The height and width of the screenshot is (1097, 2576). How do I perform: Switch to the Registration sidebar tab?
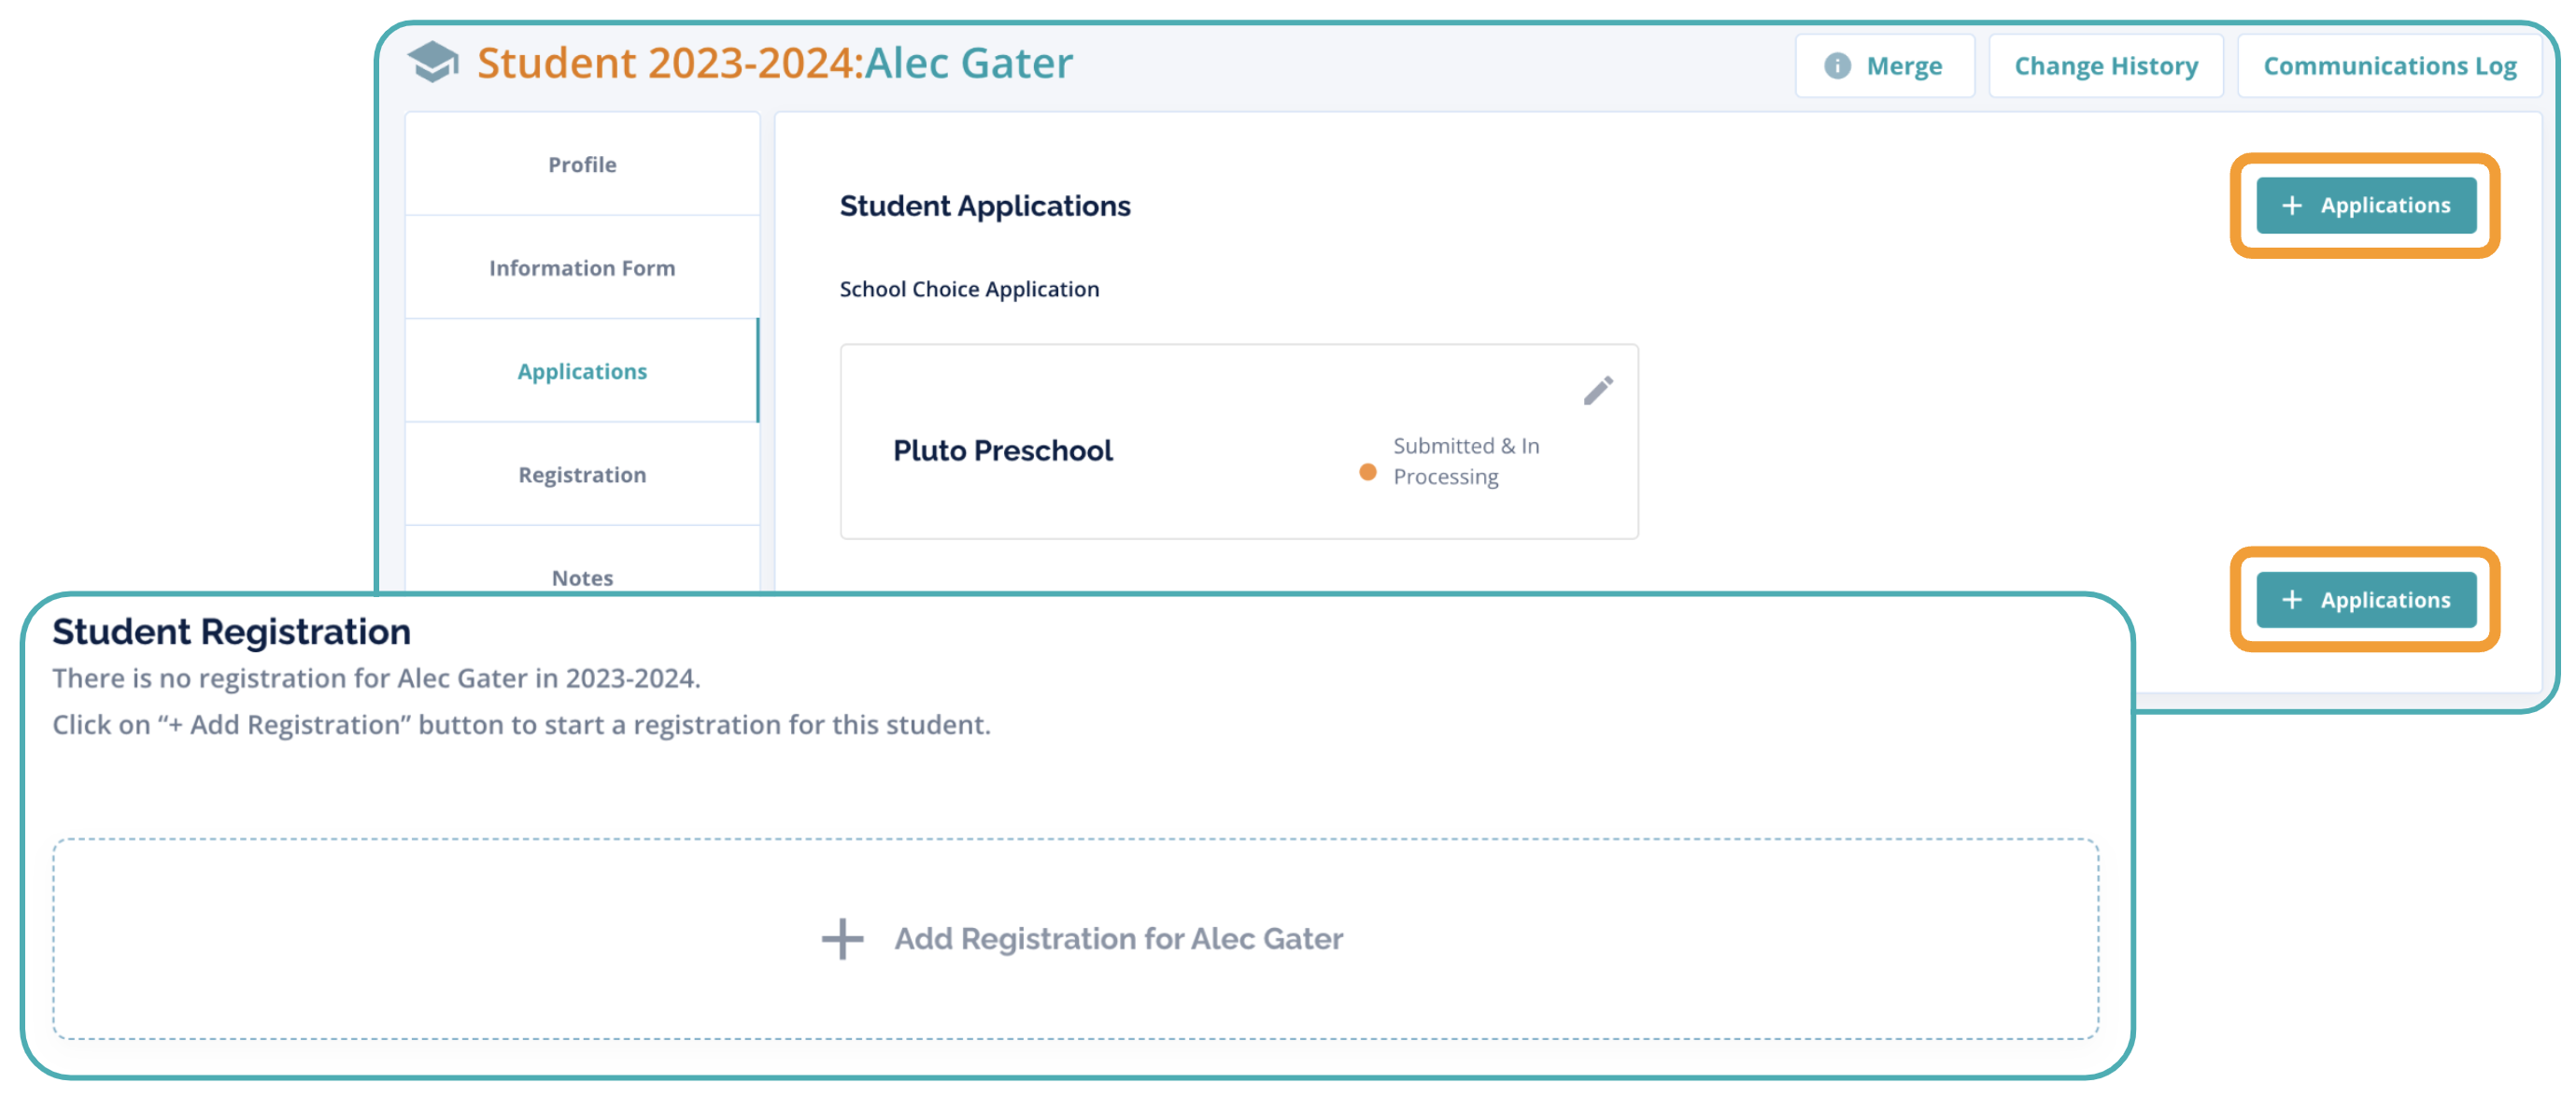[x=582, y=475]
